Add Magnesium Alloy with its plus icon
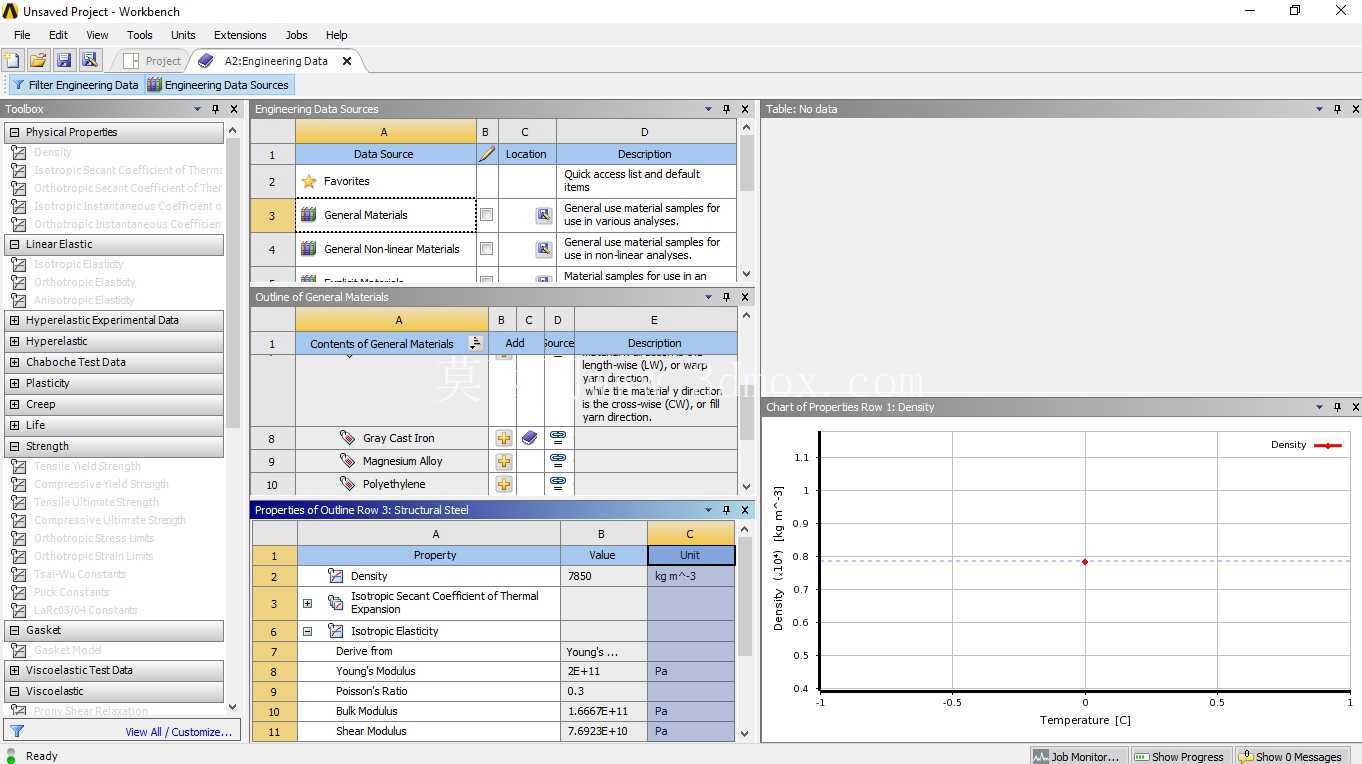Image resolution: width=1362 pixels, height=764 pixels. point(503,461)
